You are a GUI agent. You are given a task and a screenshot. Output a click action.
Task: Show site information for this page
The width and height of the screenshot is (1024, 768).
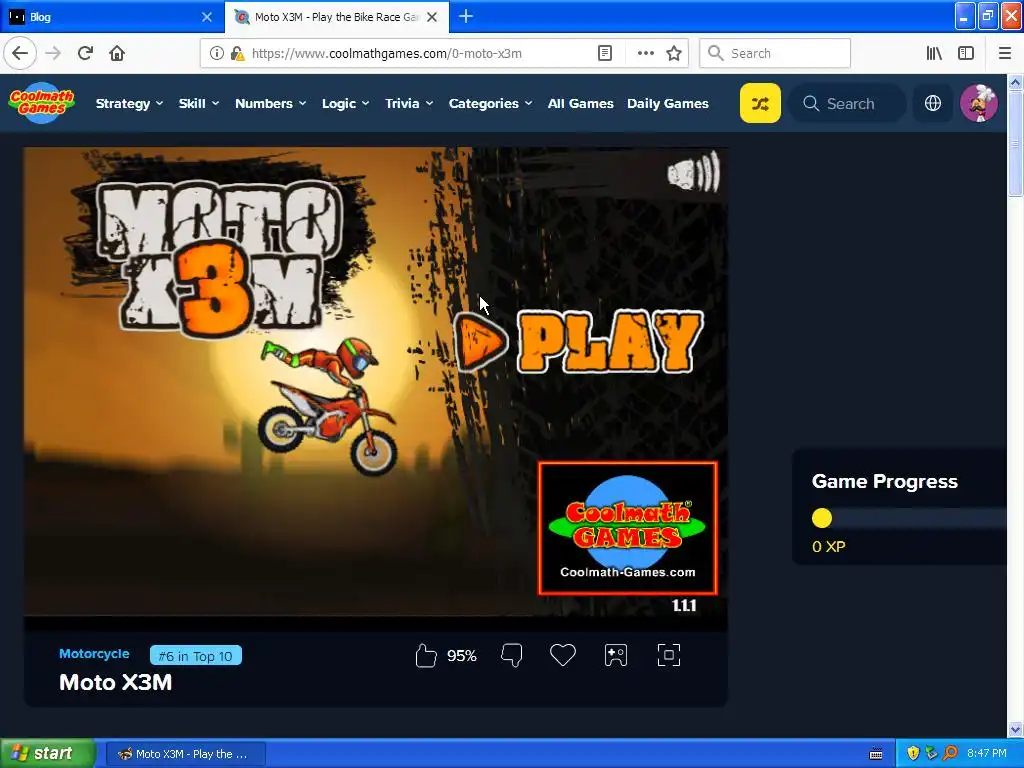217,53
